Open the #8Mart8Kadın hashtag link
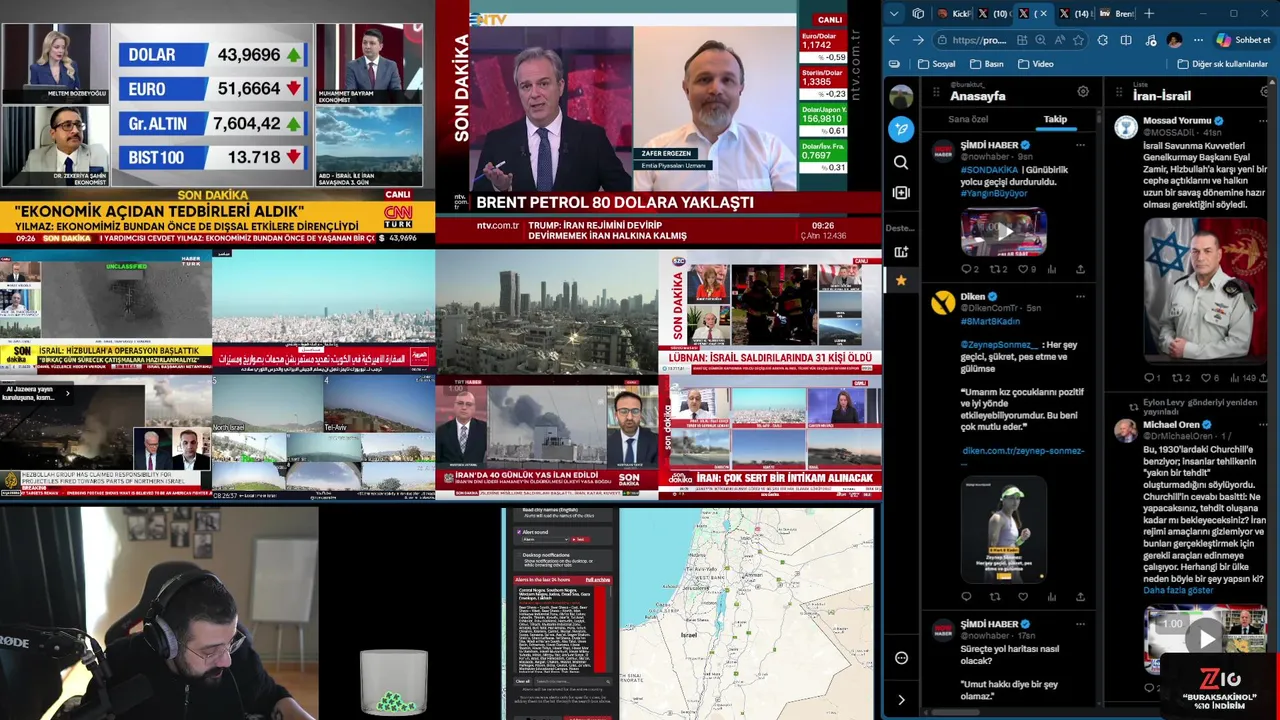Image resolution: width=1280 pixels, height=720 pixels. pos(990,321)
